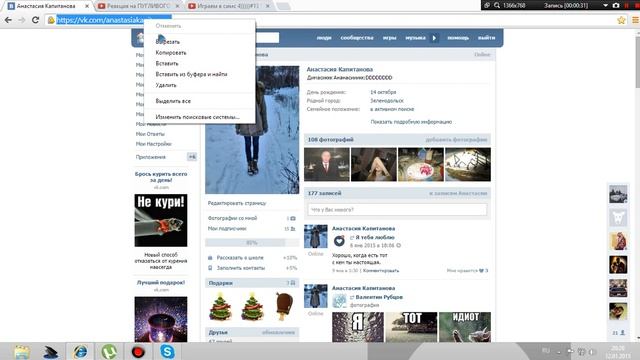Viewport: 640px width, 360px height.
Task: Choose Изменить поисковые системы option
Action: click(197, 117)
